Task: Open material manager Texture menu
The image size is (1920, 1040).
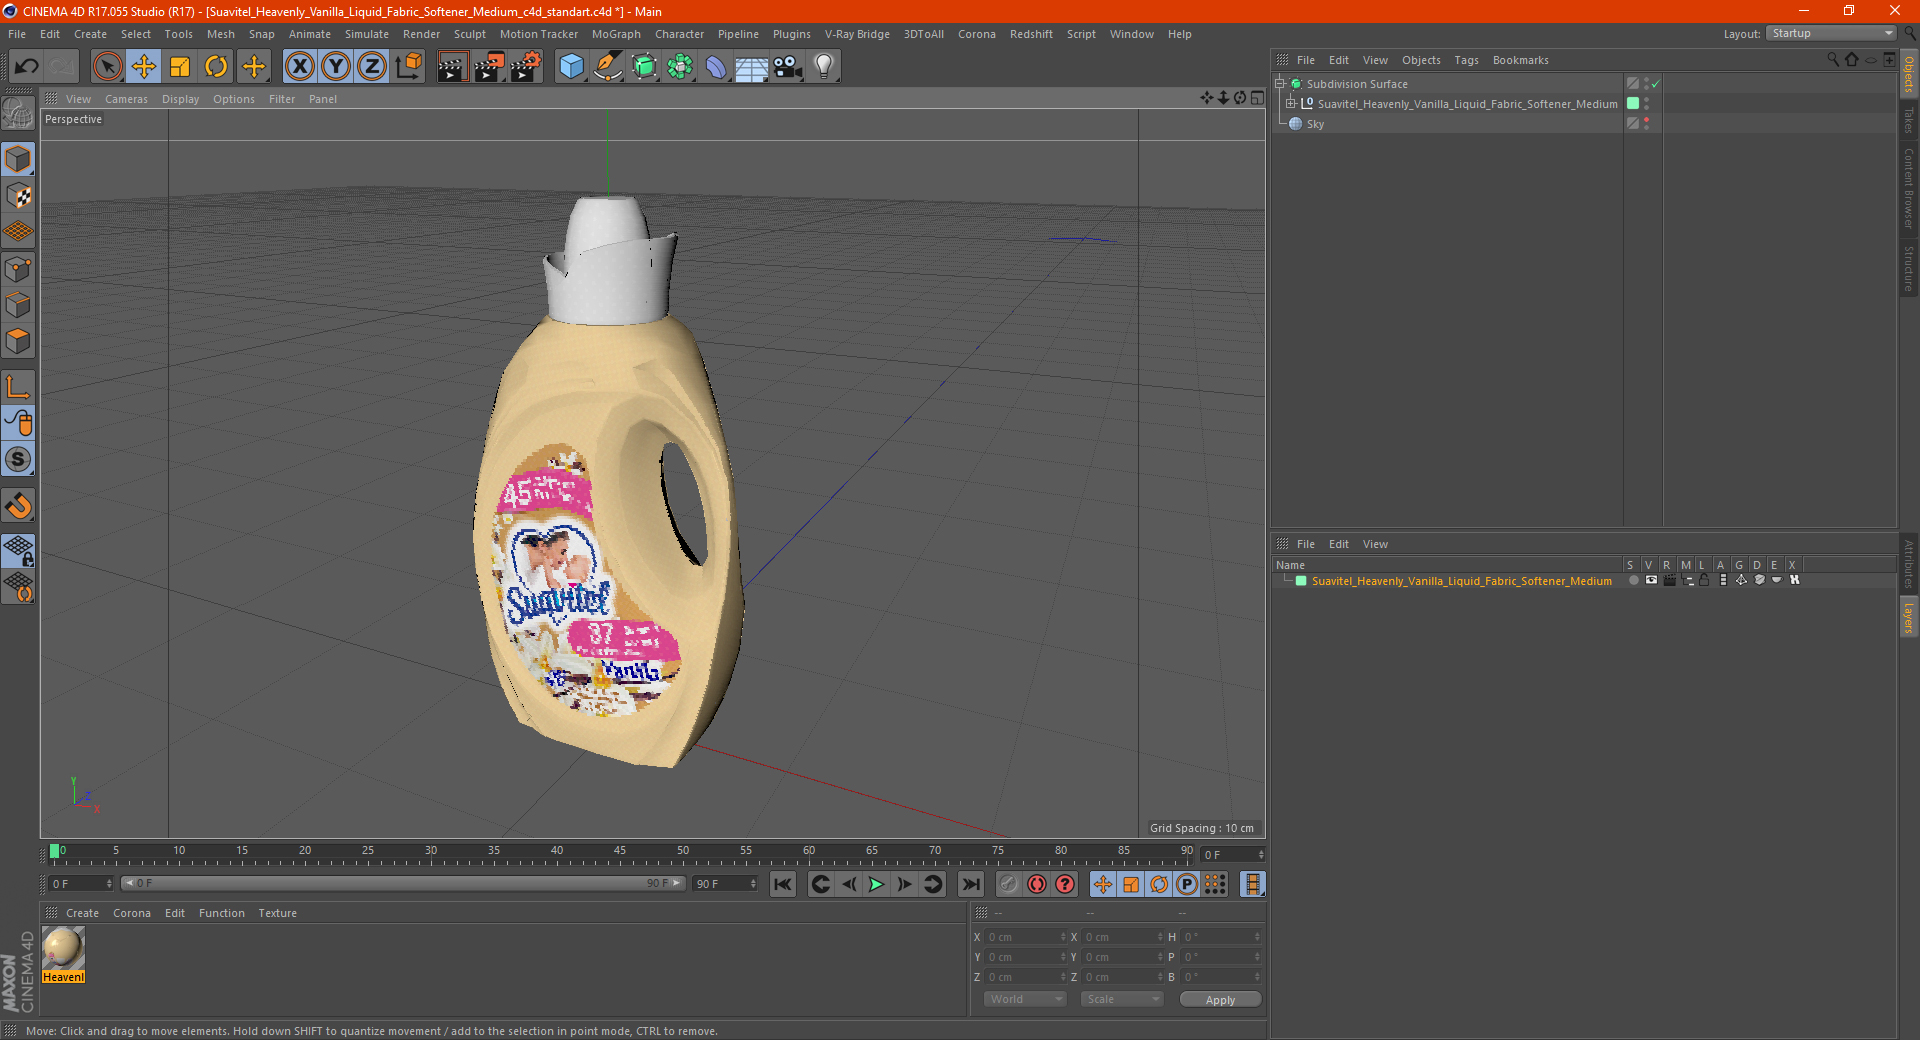Action: [x=277, y=913]
